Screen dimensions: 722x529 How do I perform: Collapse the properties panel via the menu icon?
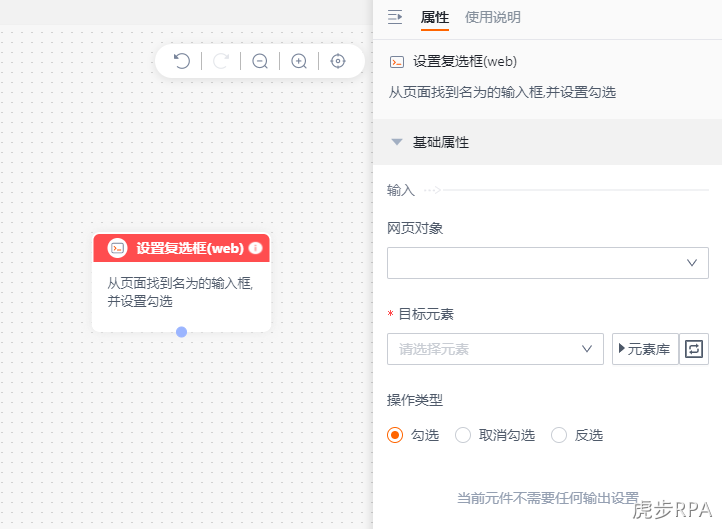tap(395, 17)
